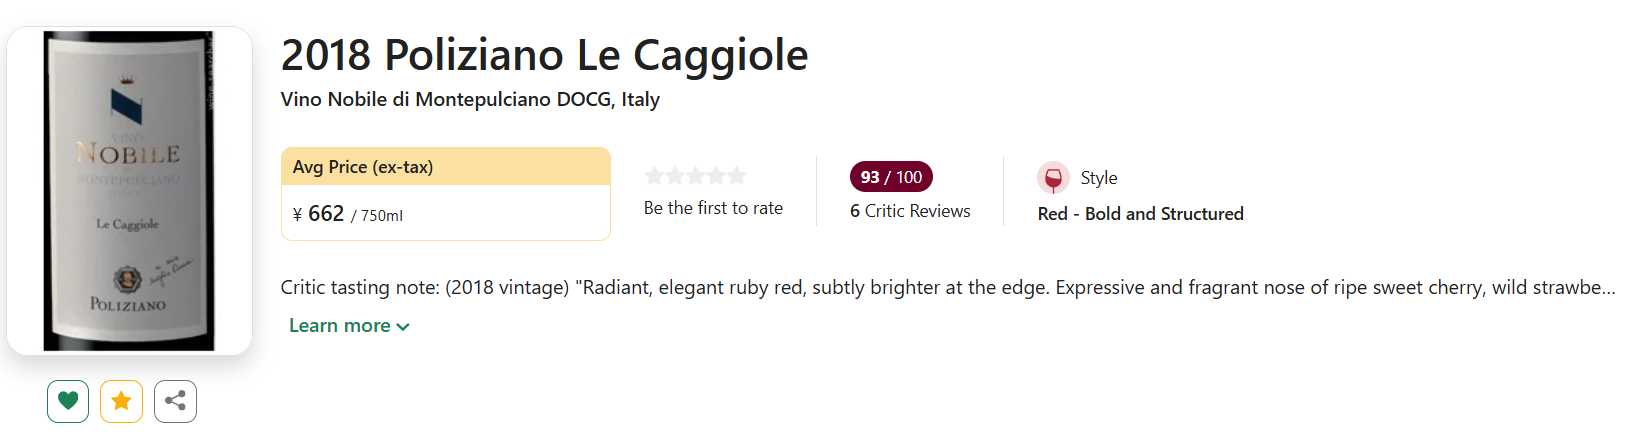This screenshot has width=1652, height=443.
Task: Rate one star with first rating star
Action: tap(655, 176)
